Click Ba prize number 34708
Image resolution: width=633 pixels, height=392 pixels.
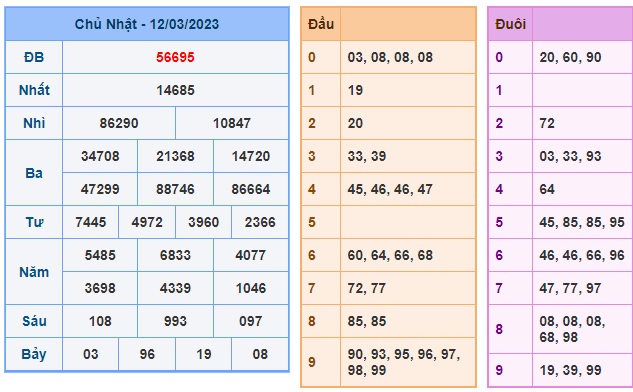(100, 156)
